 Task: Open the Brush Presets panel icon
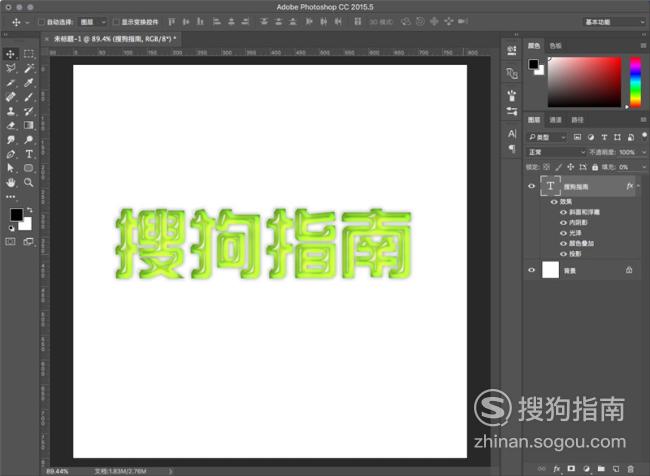pyautogui.click(x=512, y=96)
